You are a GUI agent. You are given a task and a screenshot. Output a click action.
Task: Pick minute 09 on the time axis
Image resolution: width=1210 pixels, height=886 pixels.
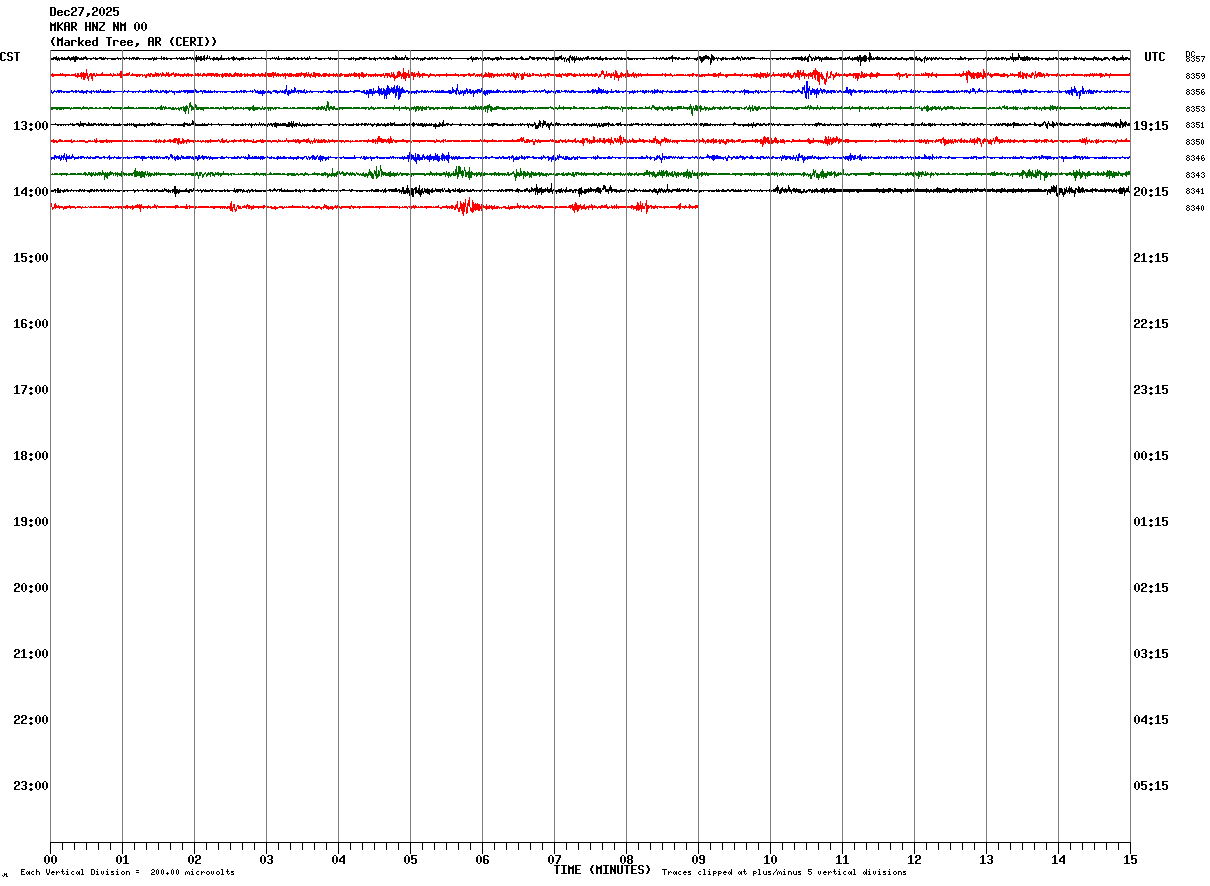point(698,859)
